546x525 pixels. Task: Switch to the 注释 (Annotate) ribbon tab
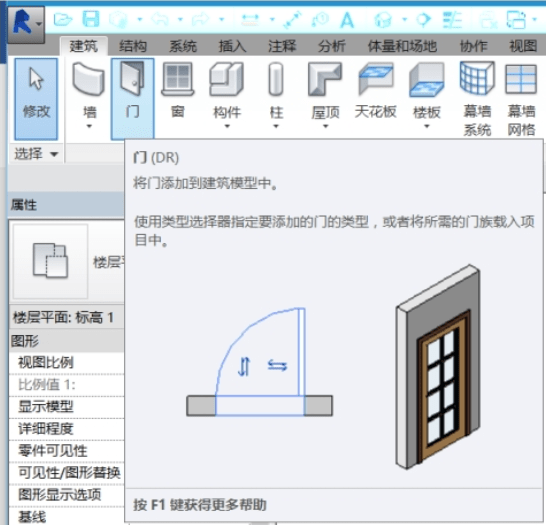[282, 46]
